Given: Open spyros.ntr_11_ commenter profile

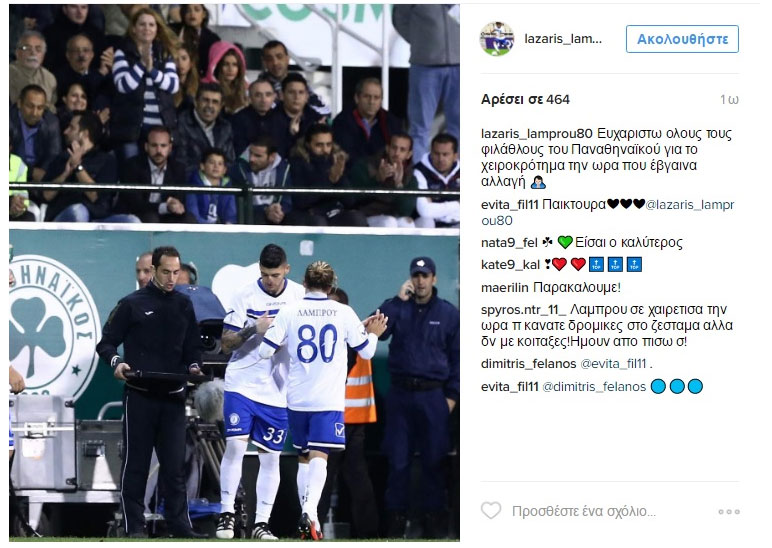Looking at the screenshot, I should (x=523, y=310).
